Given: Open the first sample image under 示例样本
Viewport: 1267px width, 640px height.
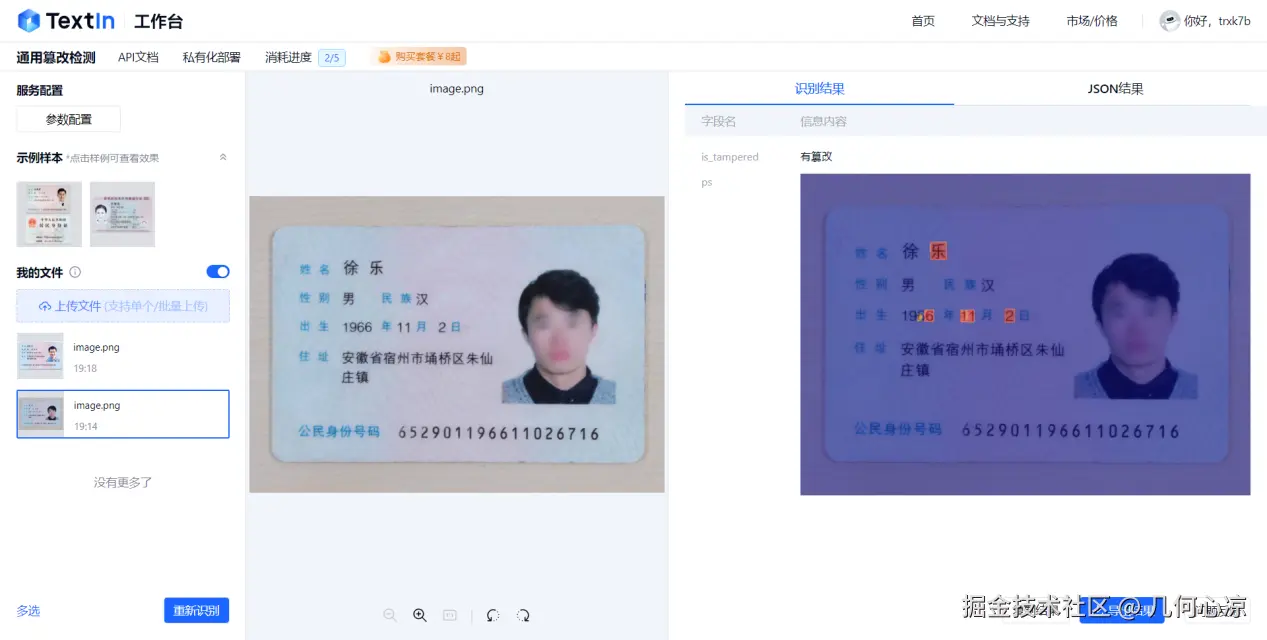Looking at the screenshot, I should tap(48, 213).
